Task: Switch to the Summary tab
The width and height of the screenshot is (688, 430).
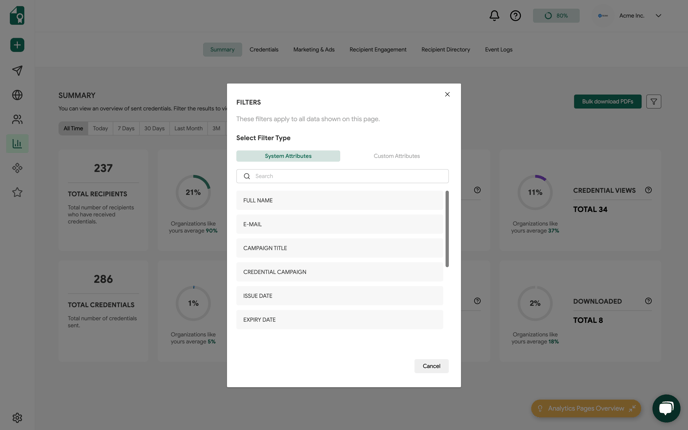Action: point(222,50)
